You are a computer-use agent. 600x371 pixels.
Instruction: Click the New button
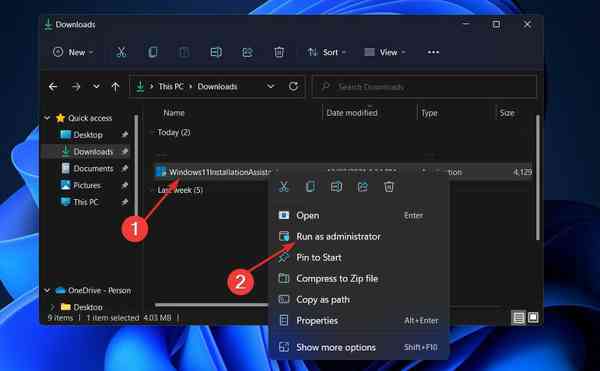(x=73, y=52)
